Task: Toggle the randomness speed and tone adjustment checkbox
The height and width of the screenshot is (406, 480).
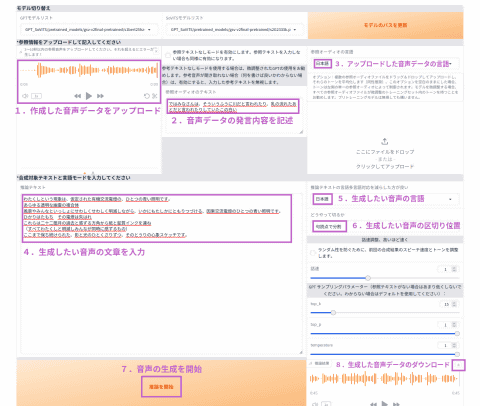Action: point(313,253)
